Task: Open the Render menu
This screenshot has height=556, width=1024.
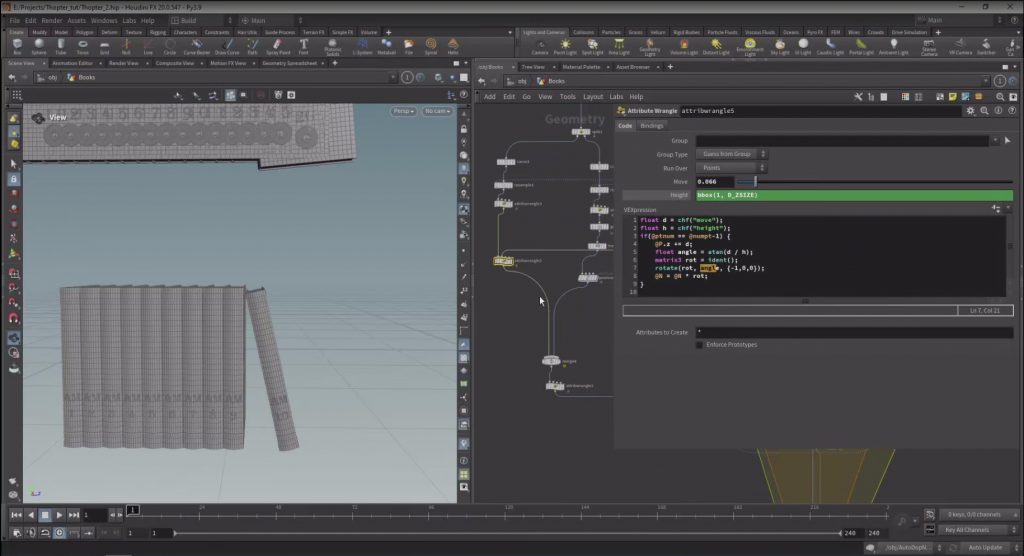Action: click(52, 20)
